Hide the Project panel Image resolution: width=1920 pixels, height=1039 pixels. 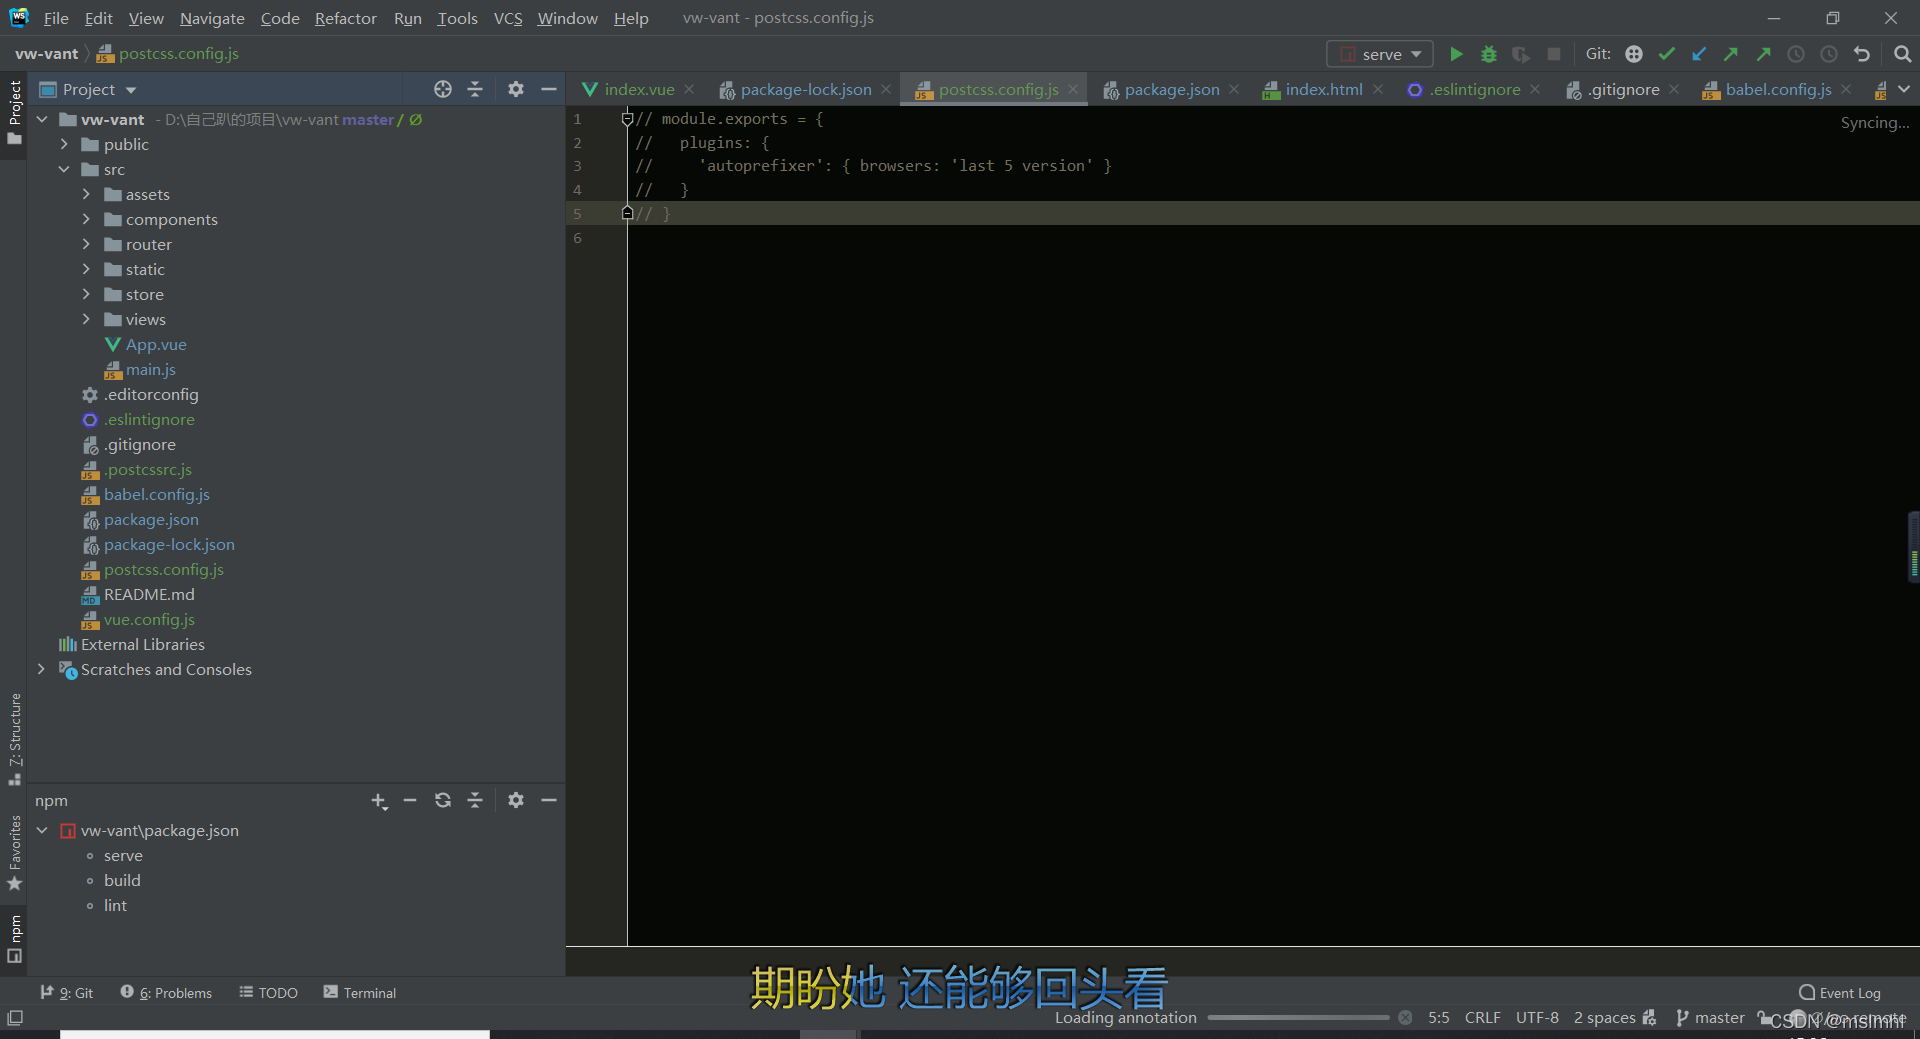(x=548, y=89)
